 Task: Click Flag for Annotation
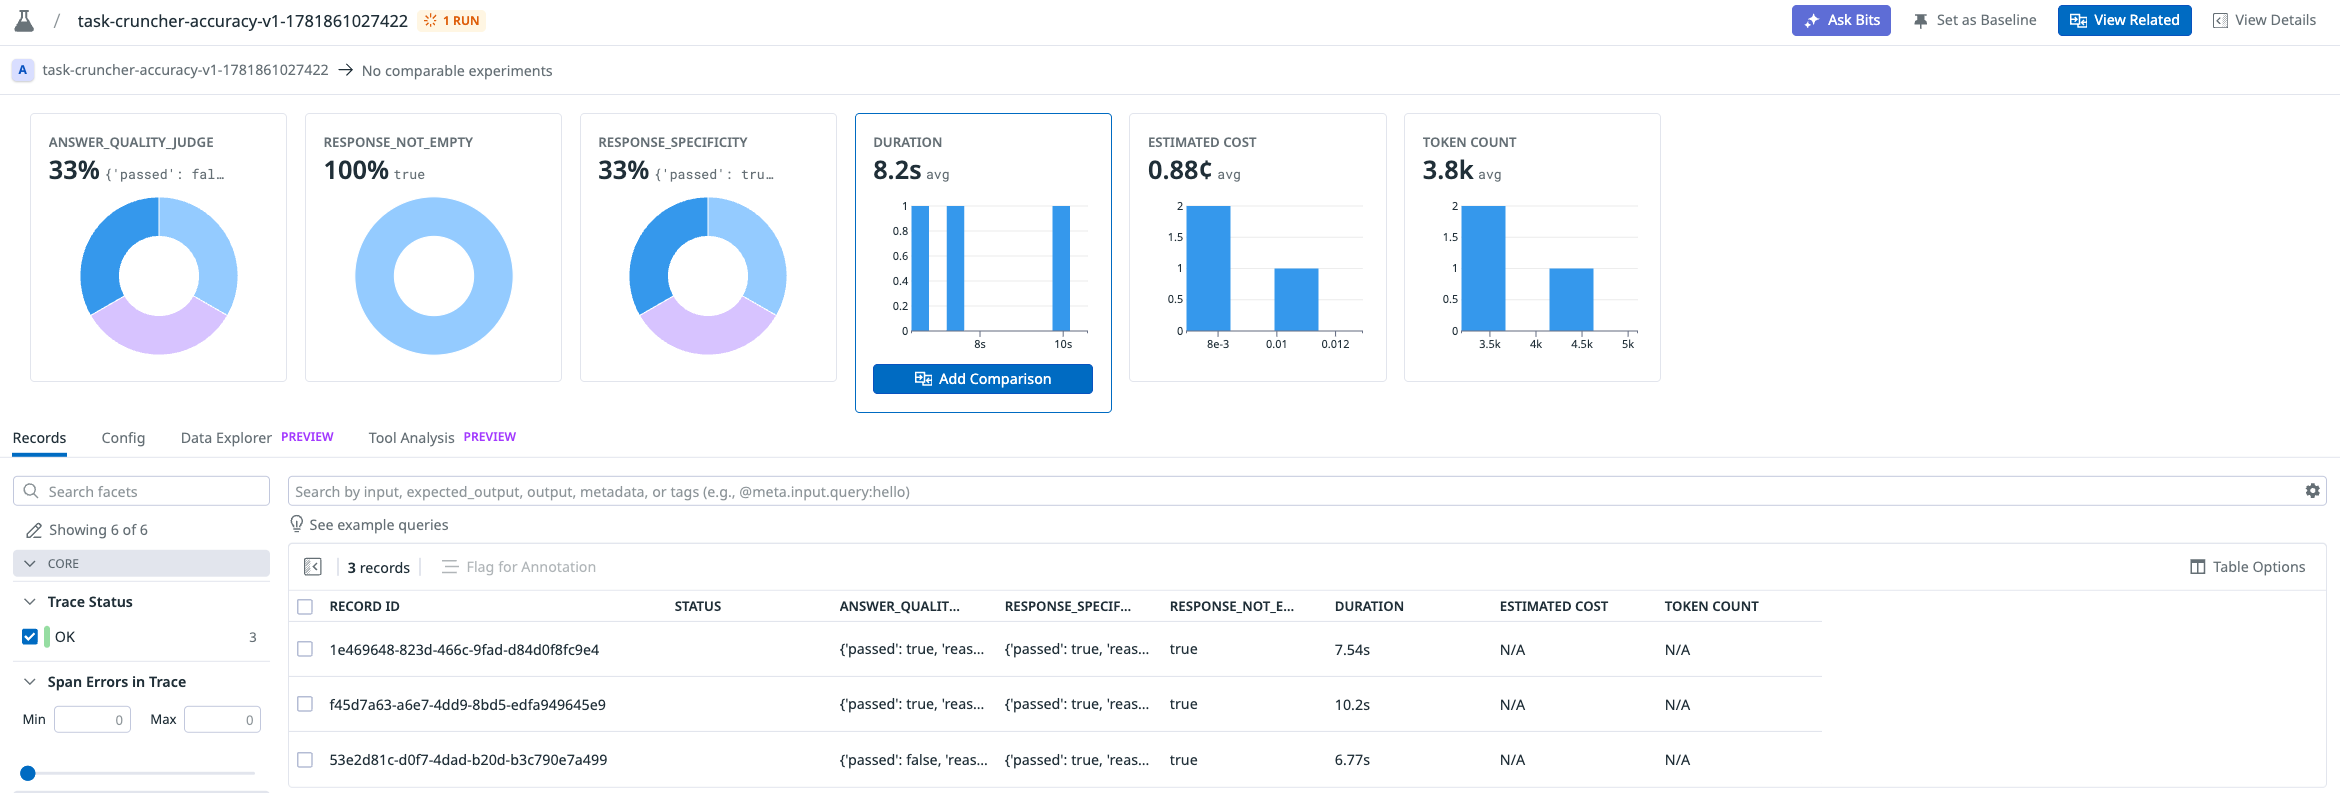point(519,567)
